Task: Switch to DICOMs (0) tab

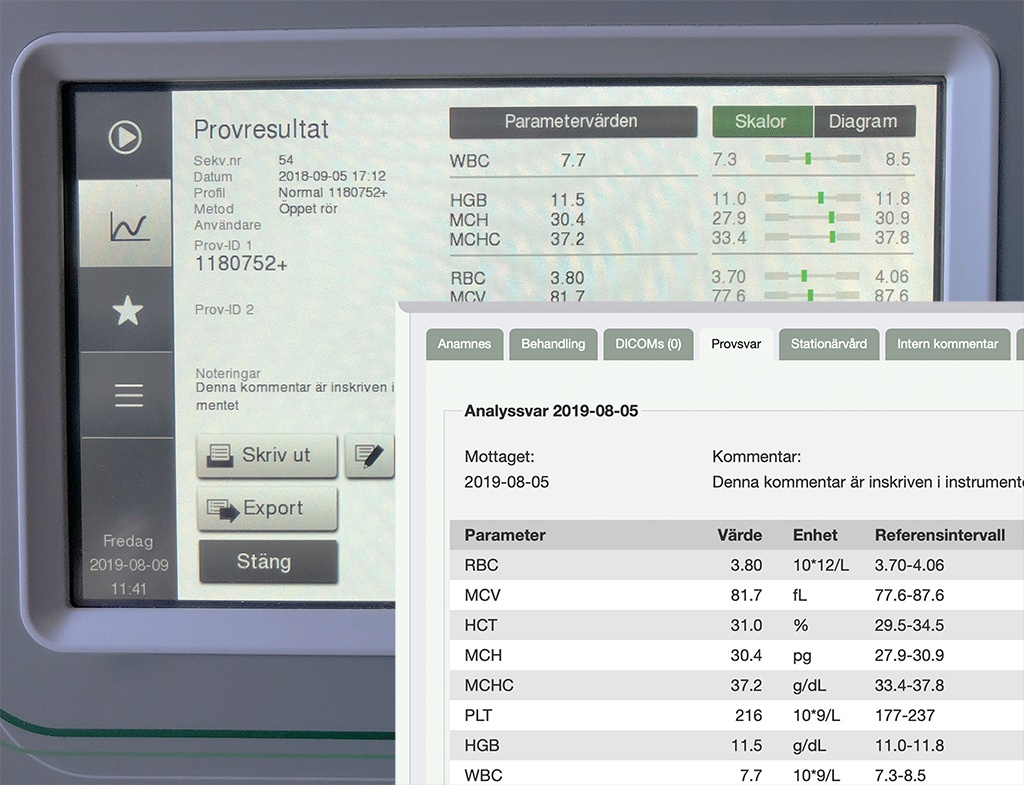Action: pyautogui.click(x=646, y=344)
